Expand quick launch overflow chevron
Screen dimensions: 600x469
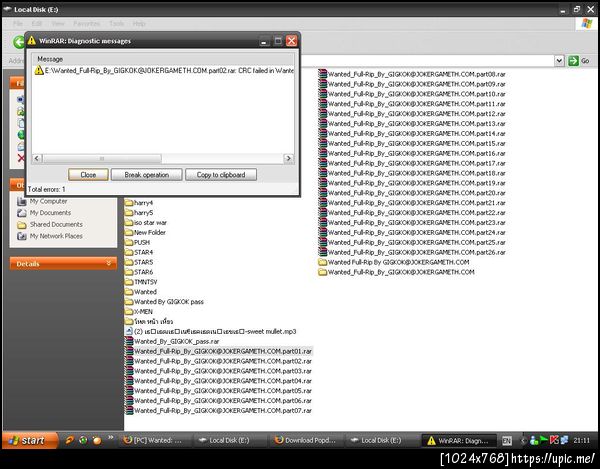(x=111, y=438)
